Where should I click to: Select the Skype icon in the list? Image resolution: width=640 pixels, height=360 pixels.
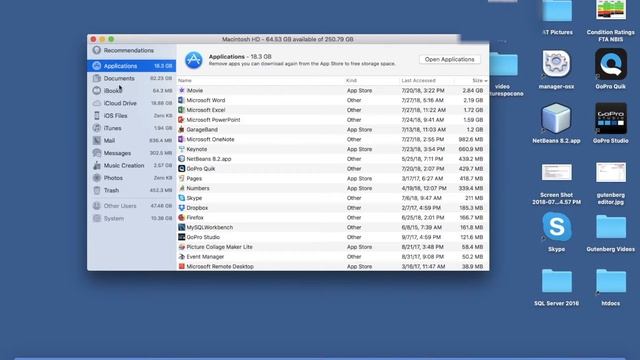tap(182, 198)
